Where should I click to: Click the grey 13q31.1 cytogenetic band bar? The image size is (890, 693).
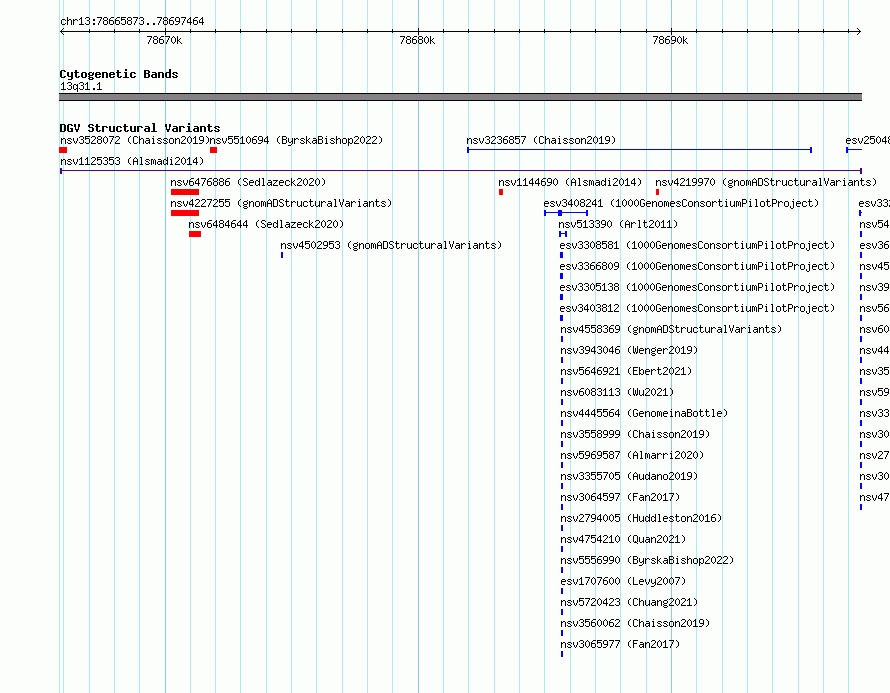[460, 97]
